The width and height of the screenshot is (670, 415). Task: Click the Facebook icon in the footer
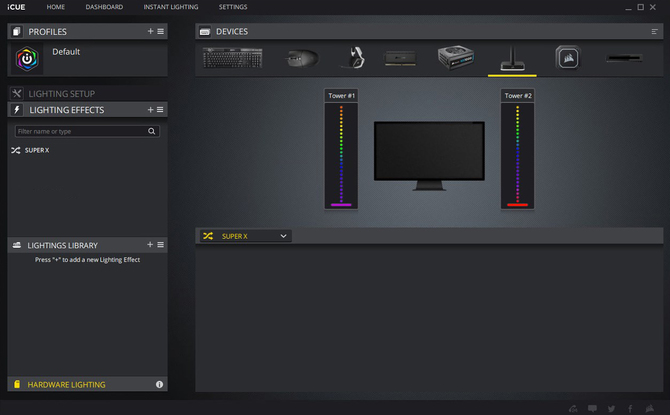click(x=630, y=409)
